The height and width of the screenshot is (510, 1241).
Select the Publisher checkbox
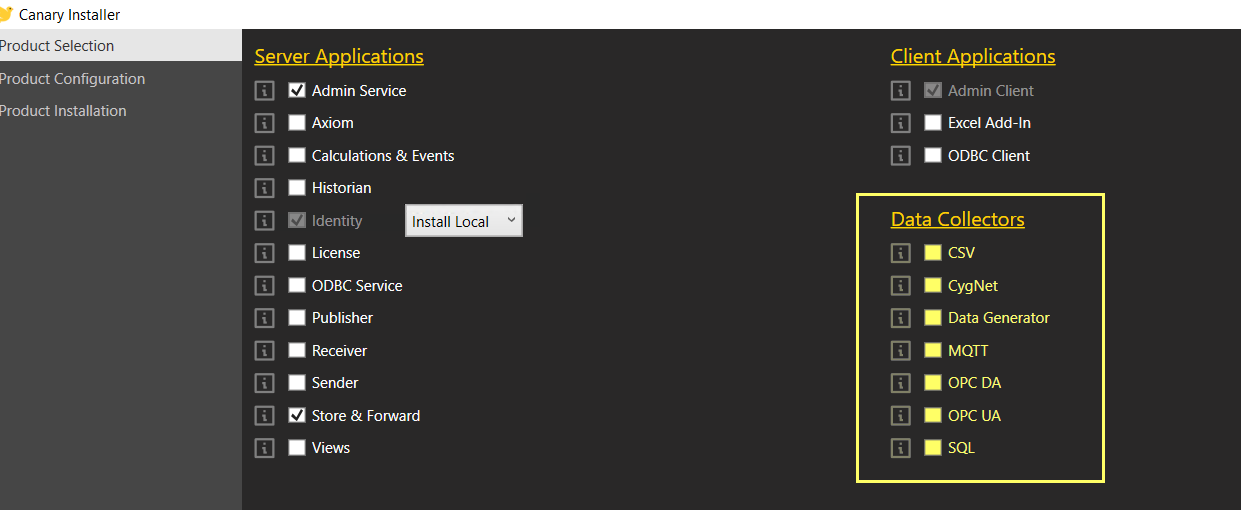297,318
